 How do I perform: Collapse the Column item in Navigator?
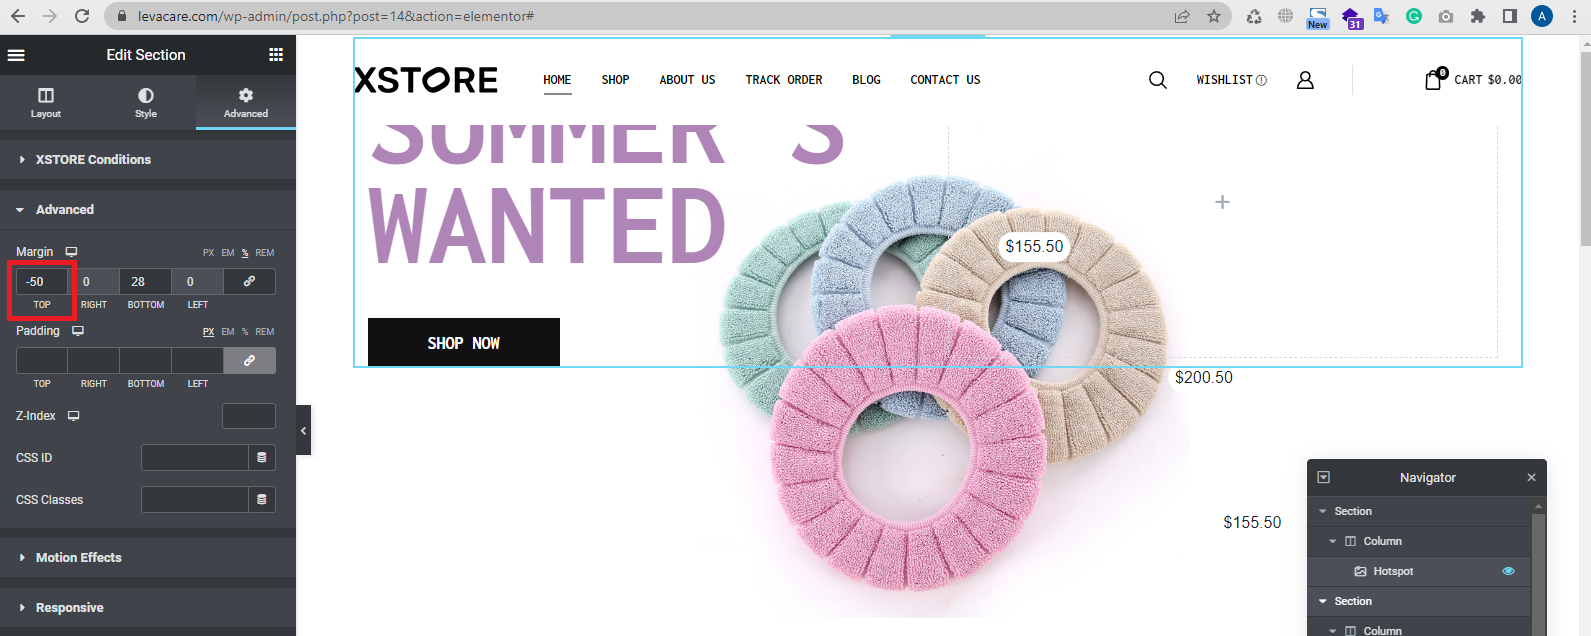[x=1333, y=541]
